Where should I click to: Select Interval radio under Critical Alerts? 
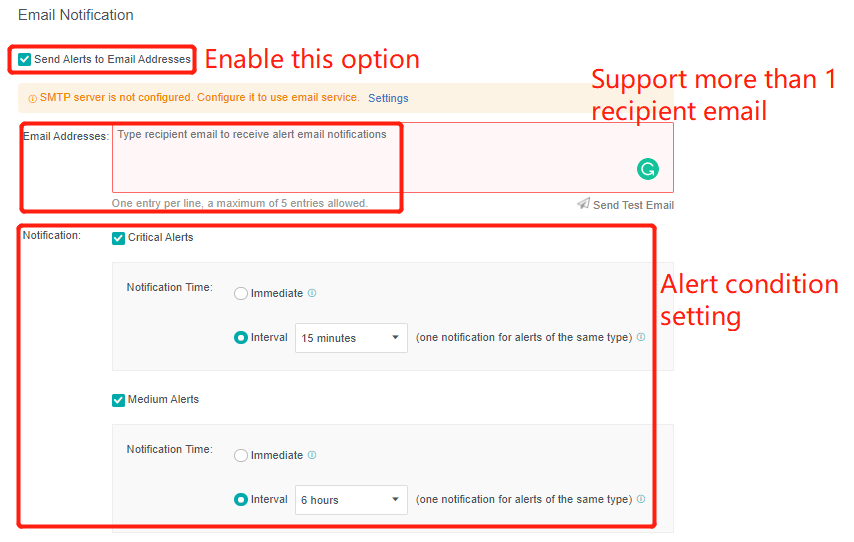[x=241, y=338]
